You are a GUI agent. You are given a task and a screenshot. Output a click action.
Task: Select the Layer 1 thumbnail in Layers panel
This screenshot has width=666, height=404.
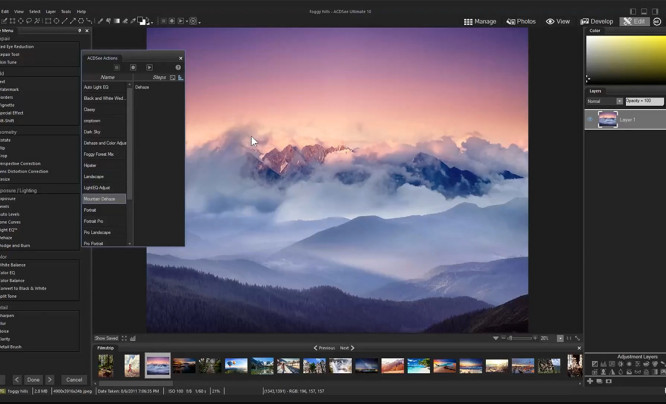608,119
